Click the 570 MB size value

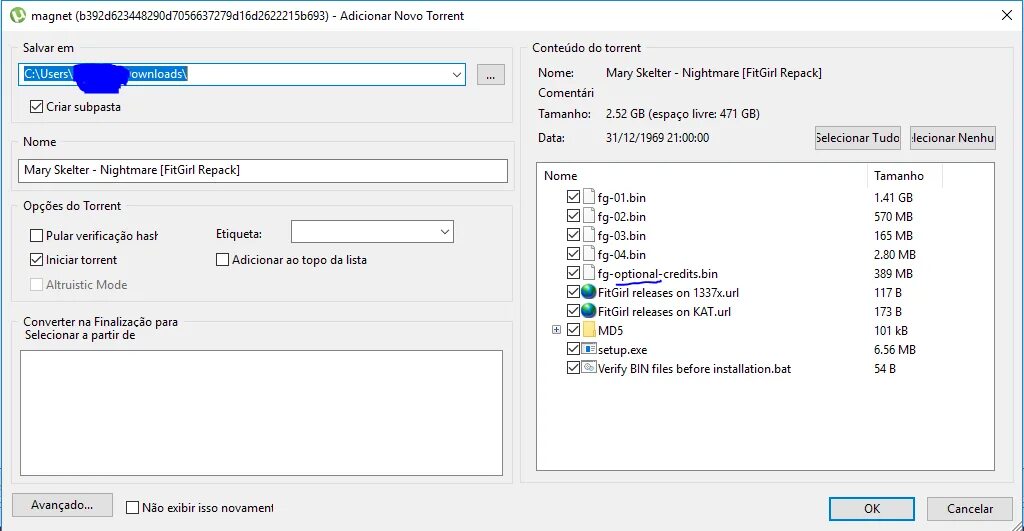pos(893,216)
